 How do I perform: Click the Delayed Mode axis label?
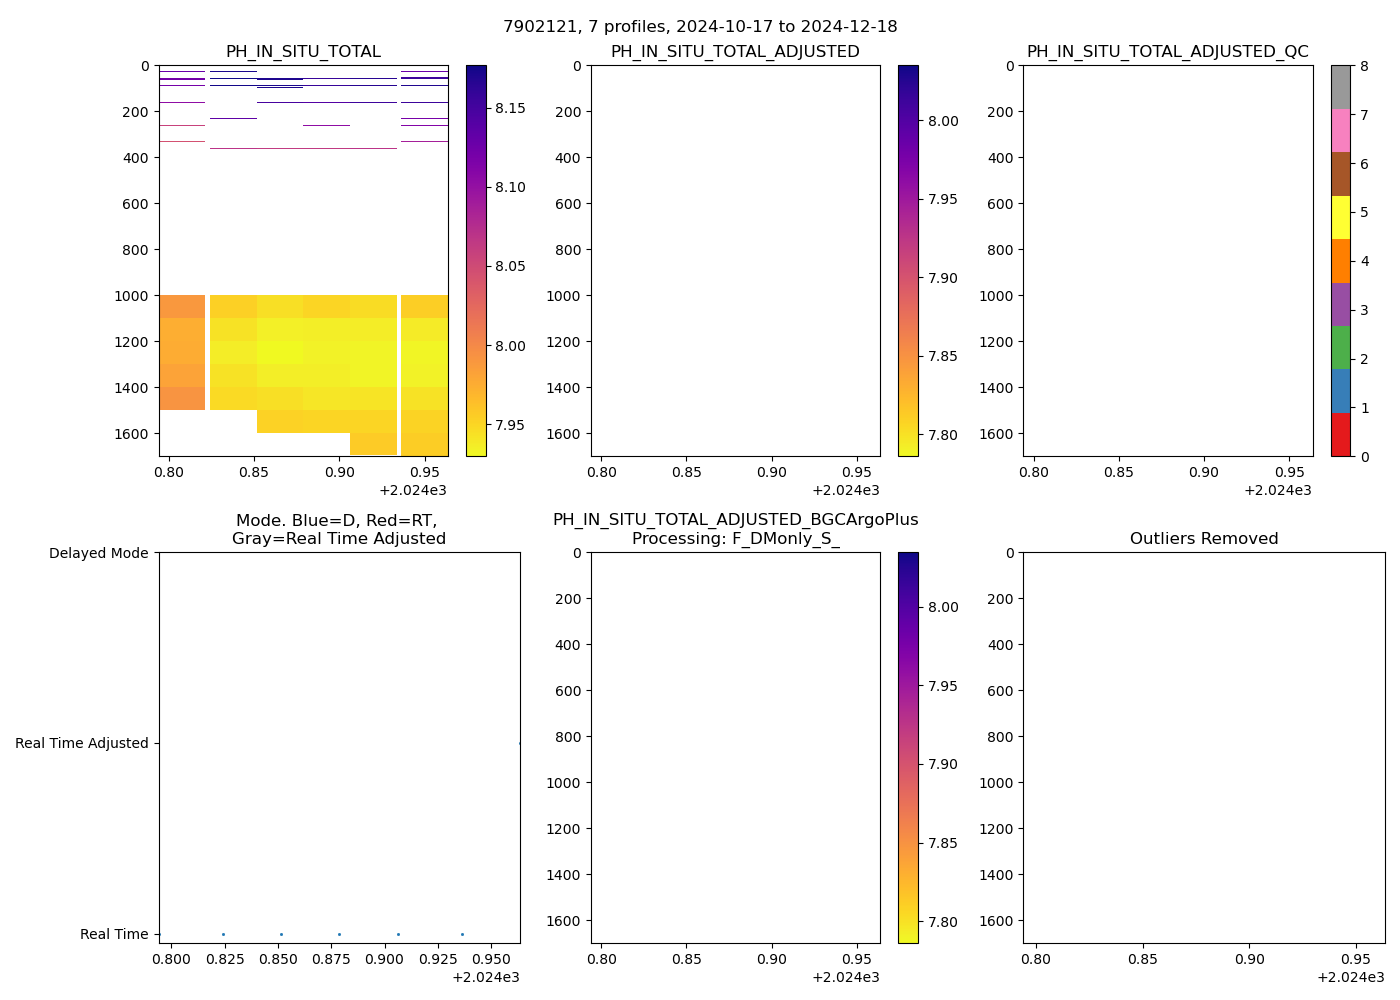[x=98, y=553]
